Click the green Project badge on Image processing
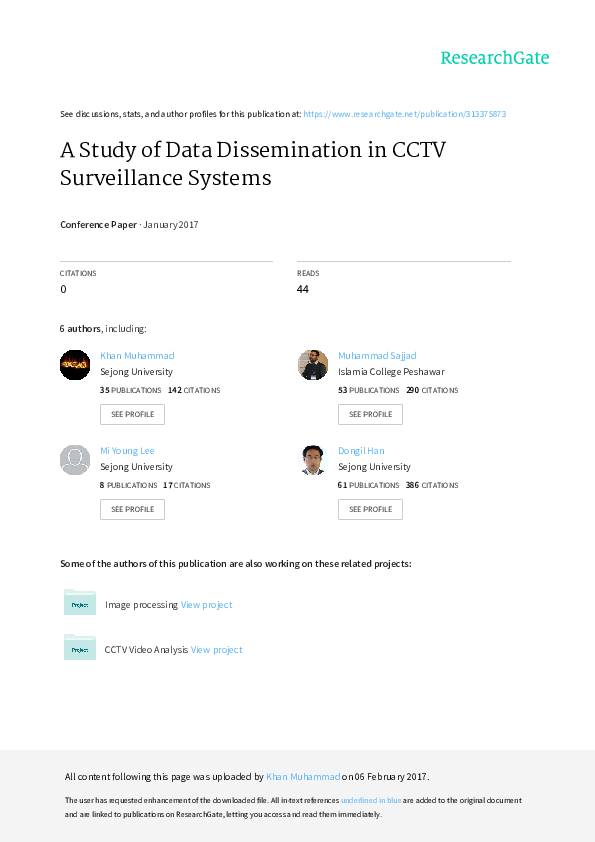The width and height of the screenshot is (595, 842). (x=79, y=606)
